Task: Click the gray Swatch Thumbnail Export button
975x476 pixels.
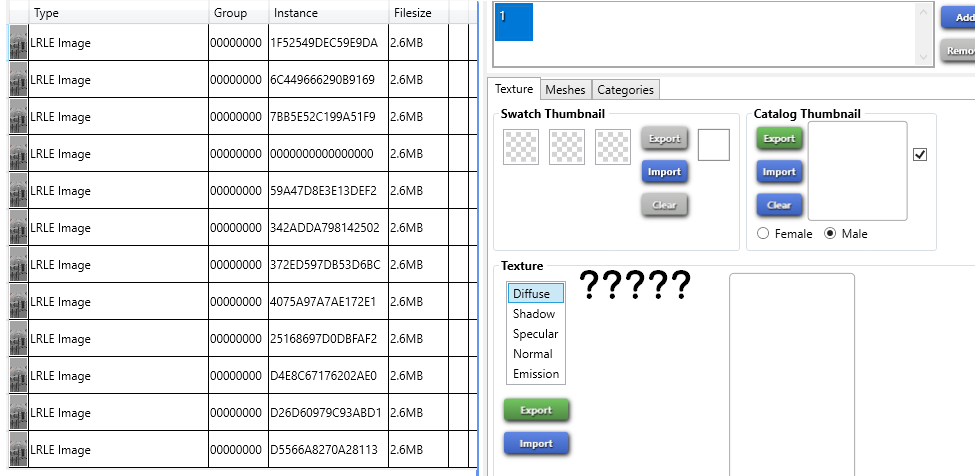Action: coord(665,139)
